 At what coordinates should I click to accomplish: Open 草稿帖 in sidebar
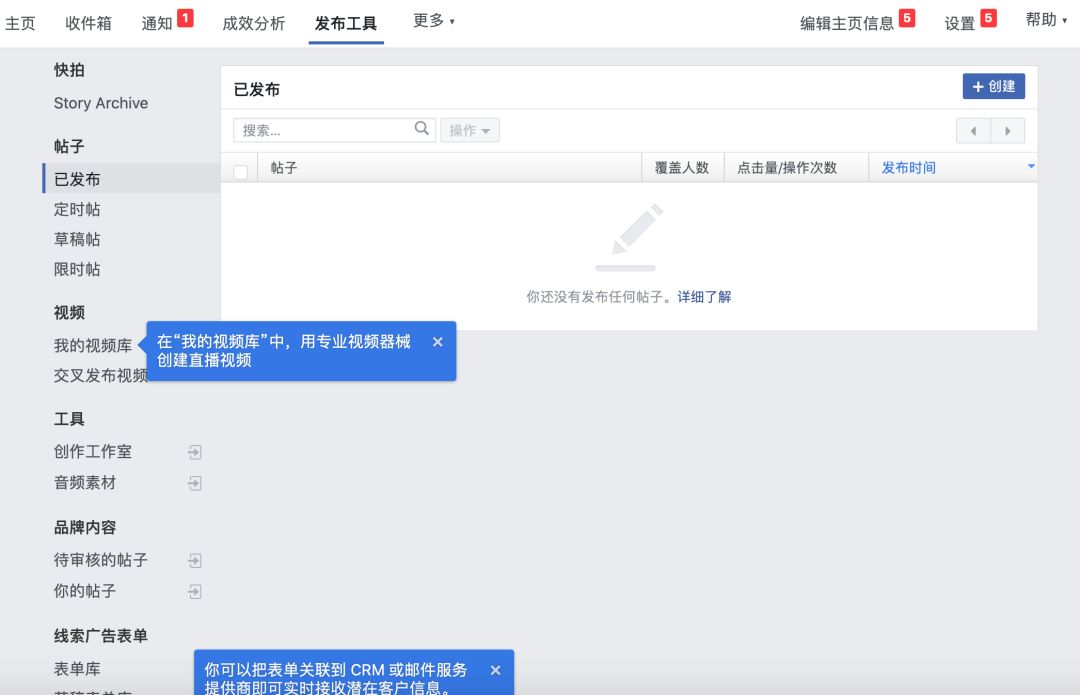77,239
